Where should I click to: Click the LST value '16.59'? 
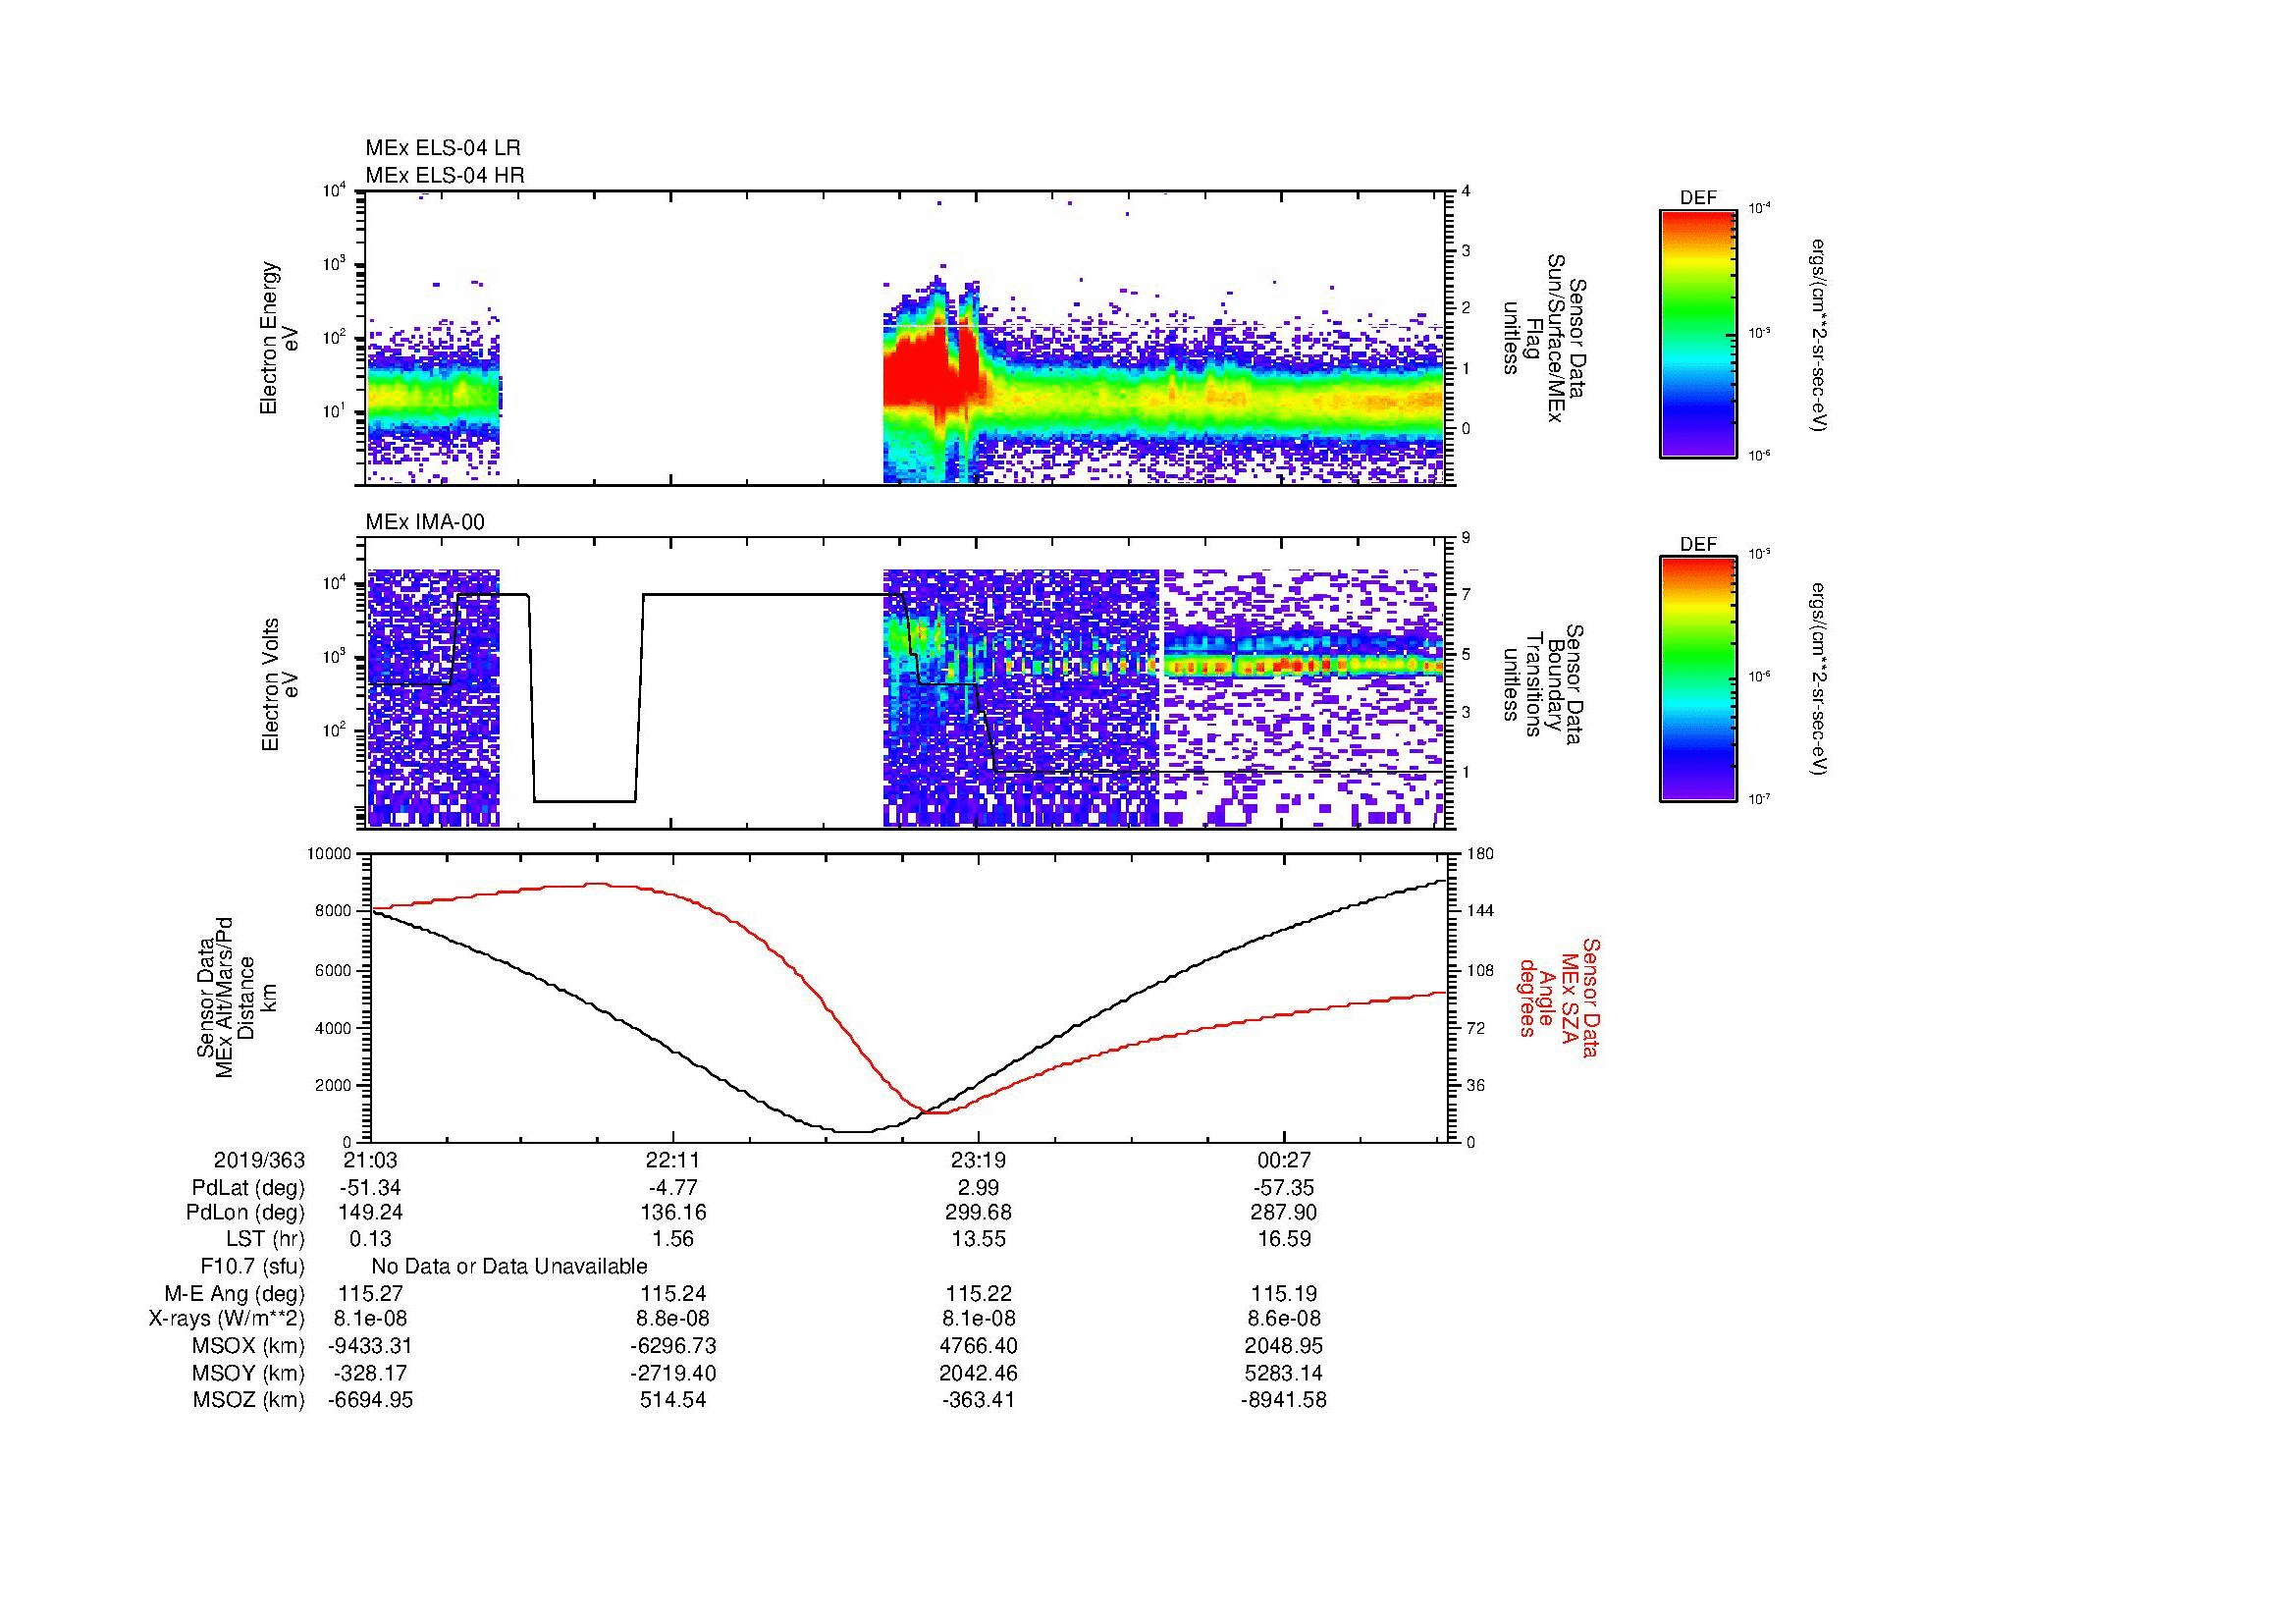(x=1283, y=1240)
